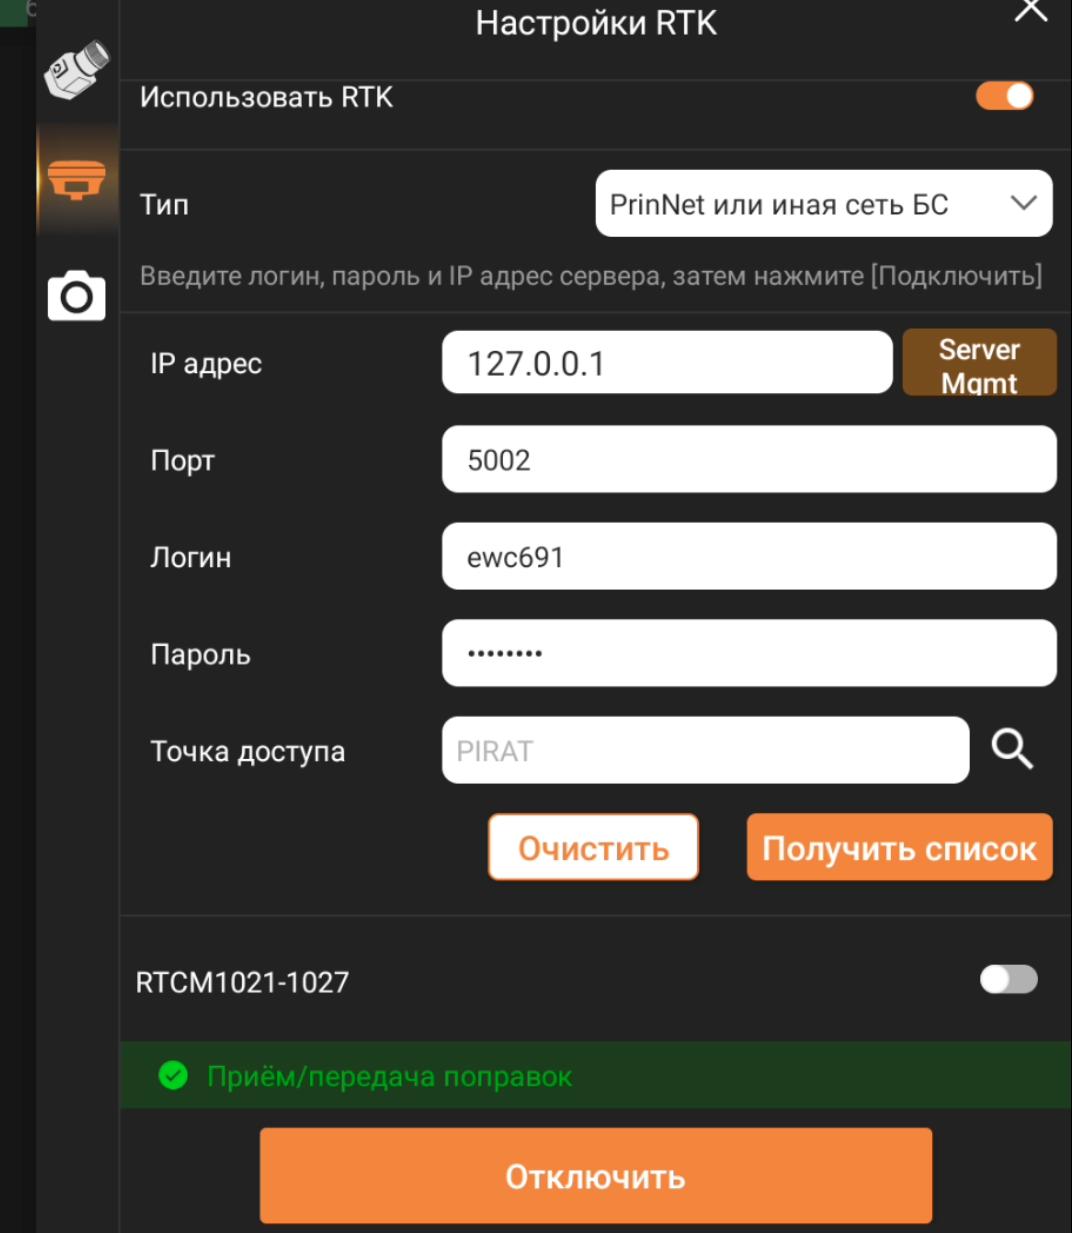
Task: Click the 'Точка доступа' PIRAT field
Action: pyautogui.click(x=705, y=750)
